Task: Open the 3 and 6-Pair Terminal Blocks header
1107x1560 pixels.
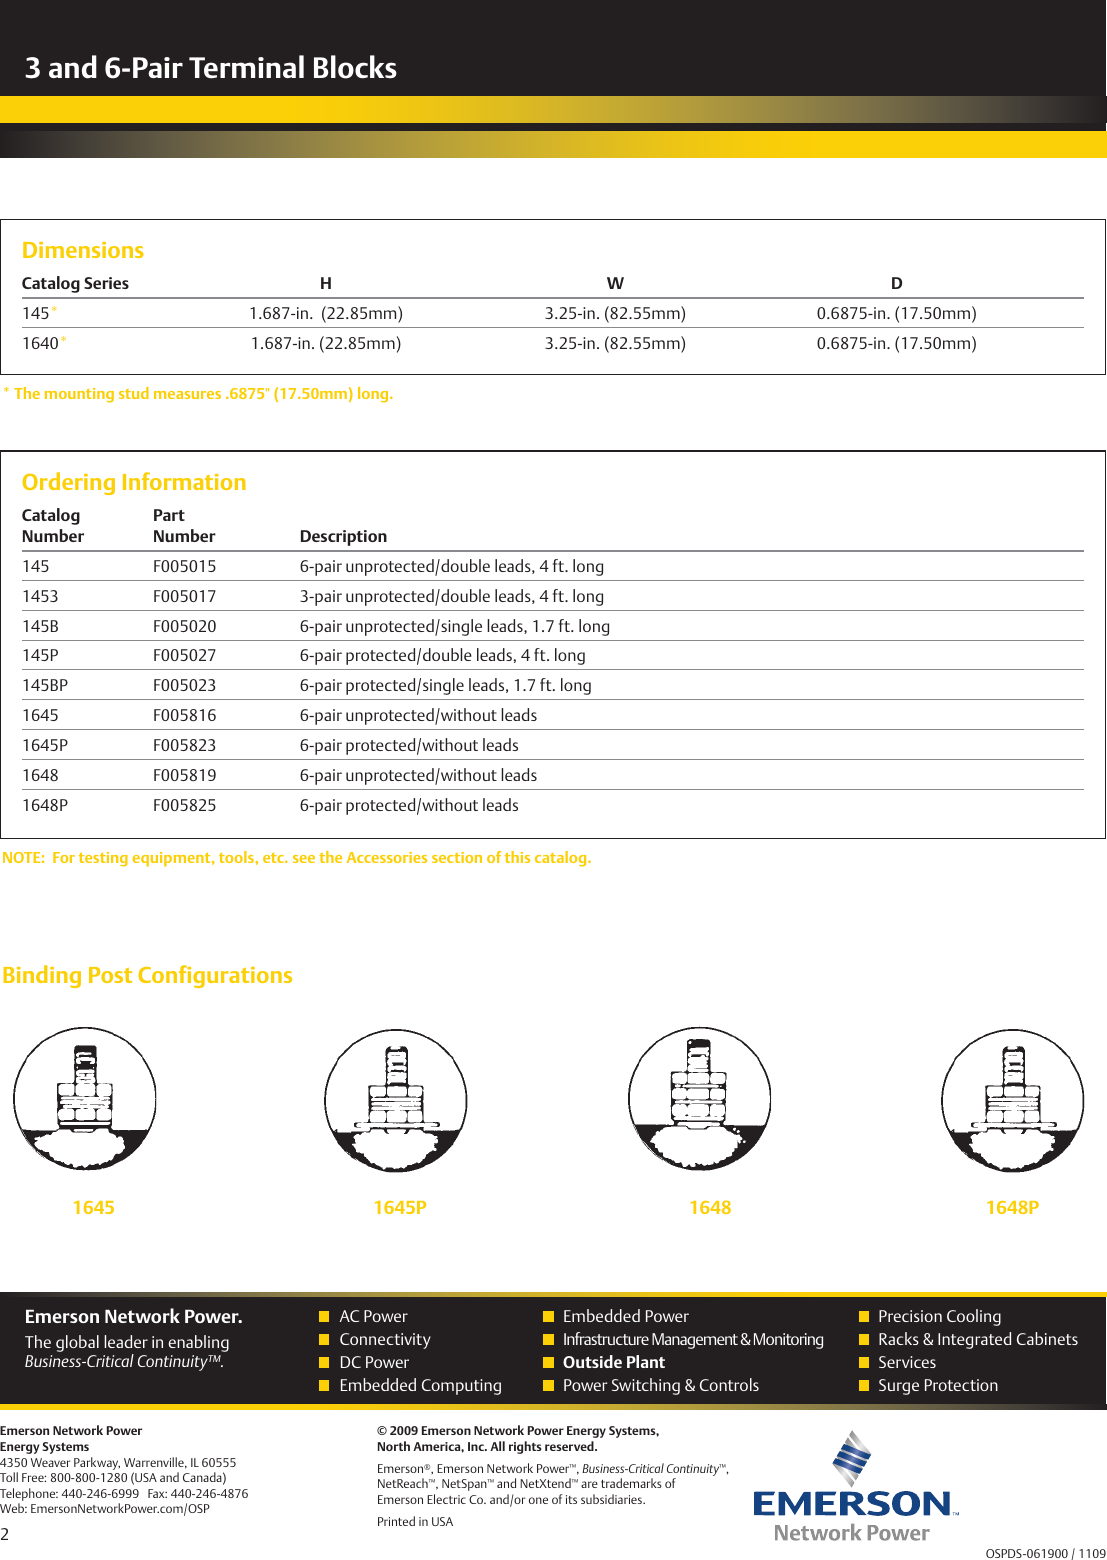Action: (212, 68)
